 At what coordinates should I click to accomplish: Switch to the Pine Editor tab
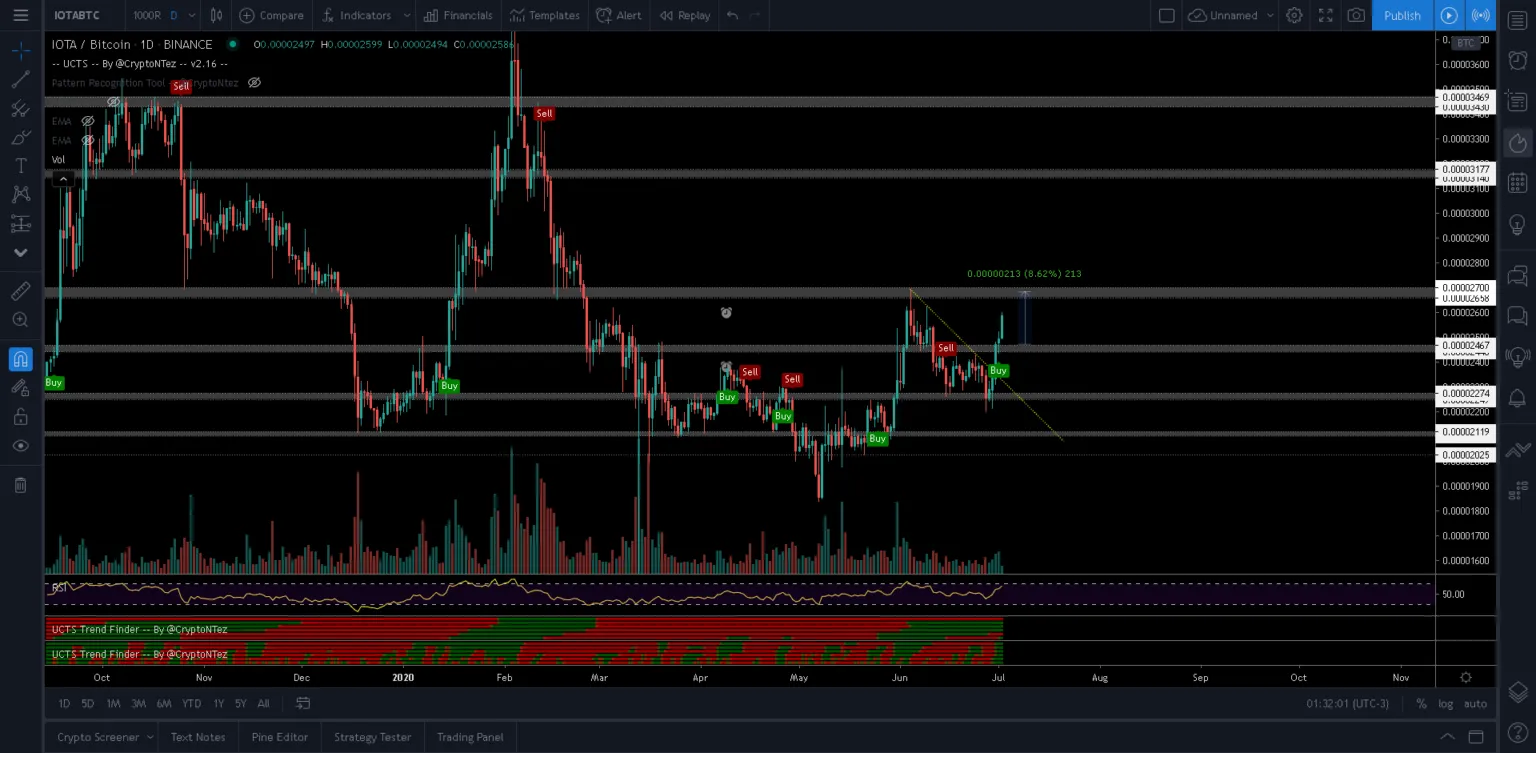coord(279,737)
